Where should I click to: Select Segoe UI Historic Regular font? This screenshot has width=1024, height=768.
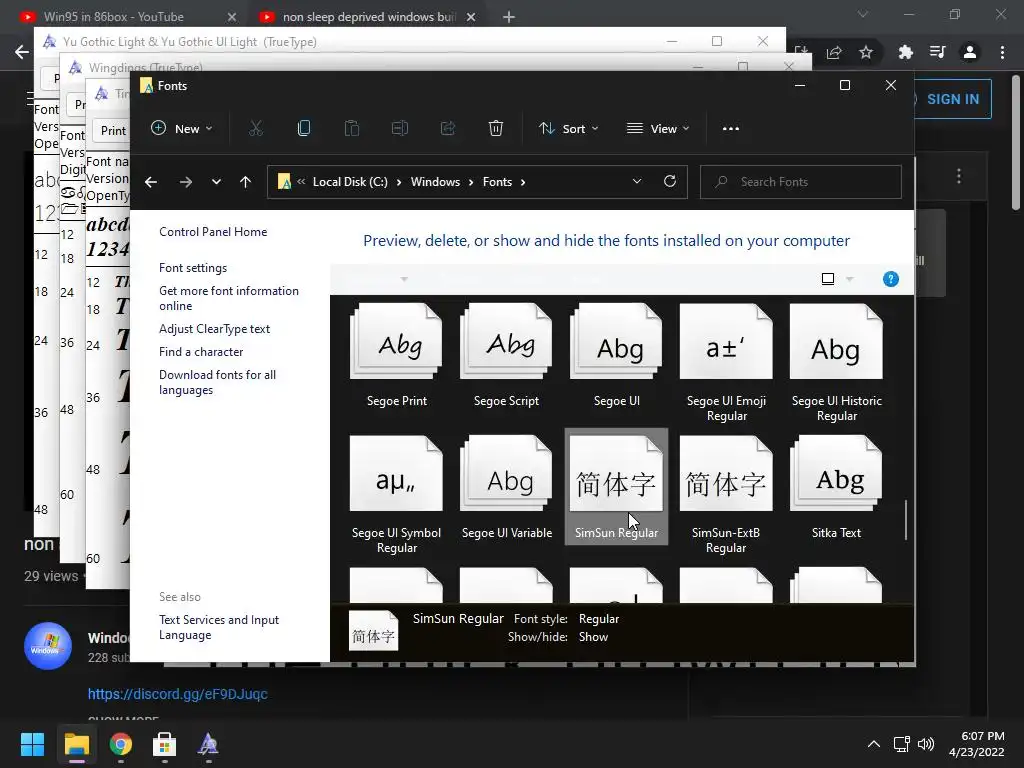[837, 363]
